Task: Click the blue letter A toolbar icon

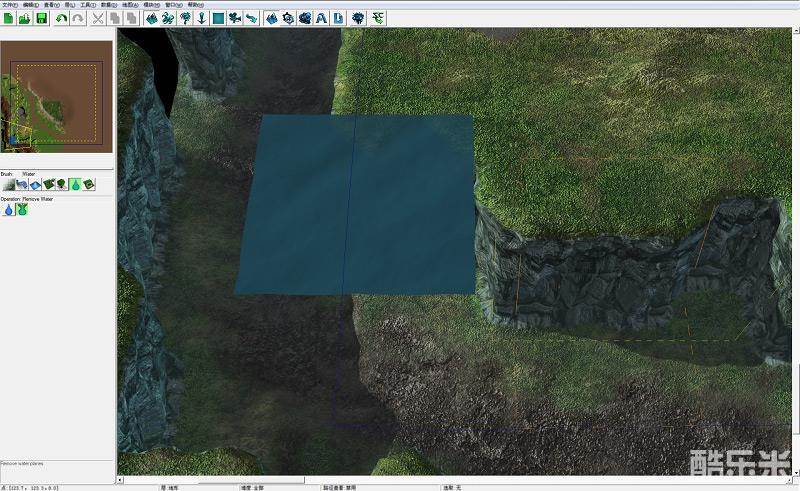Action: [321, 18]
